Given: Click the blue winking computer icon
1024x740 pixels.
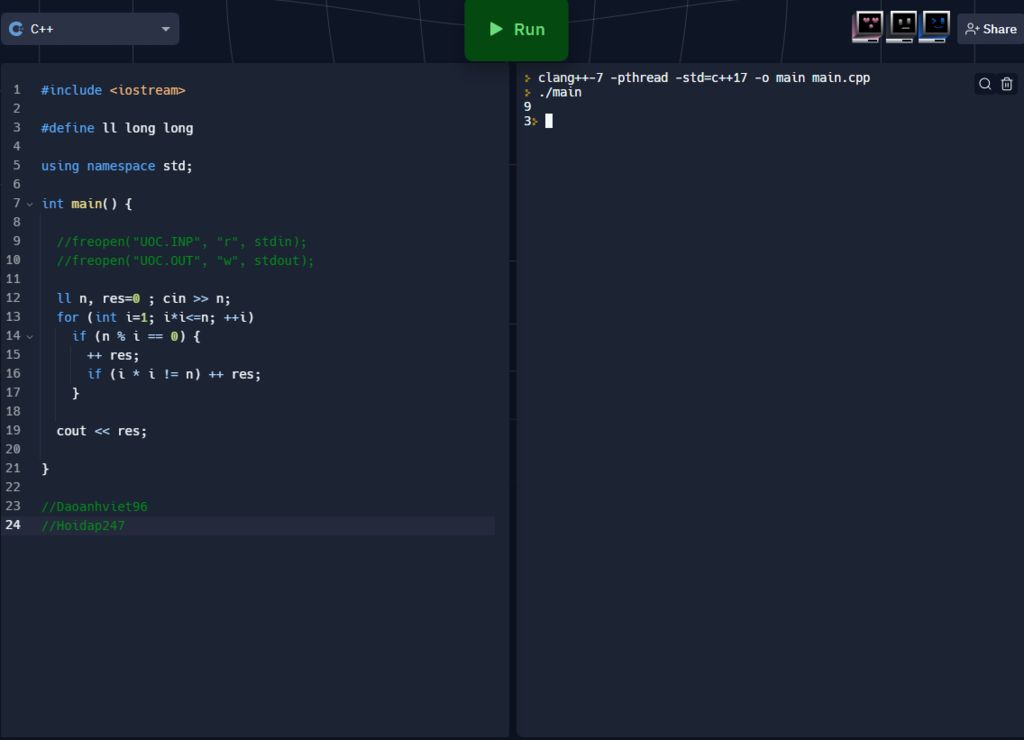Looking at the screenshot, I should pyautogui.click(x=935, y=27).
